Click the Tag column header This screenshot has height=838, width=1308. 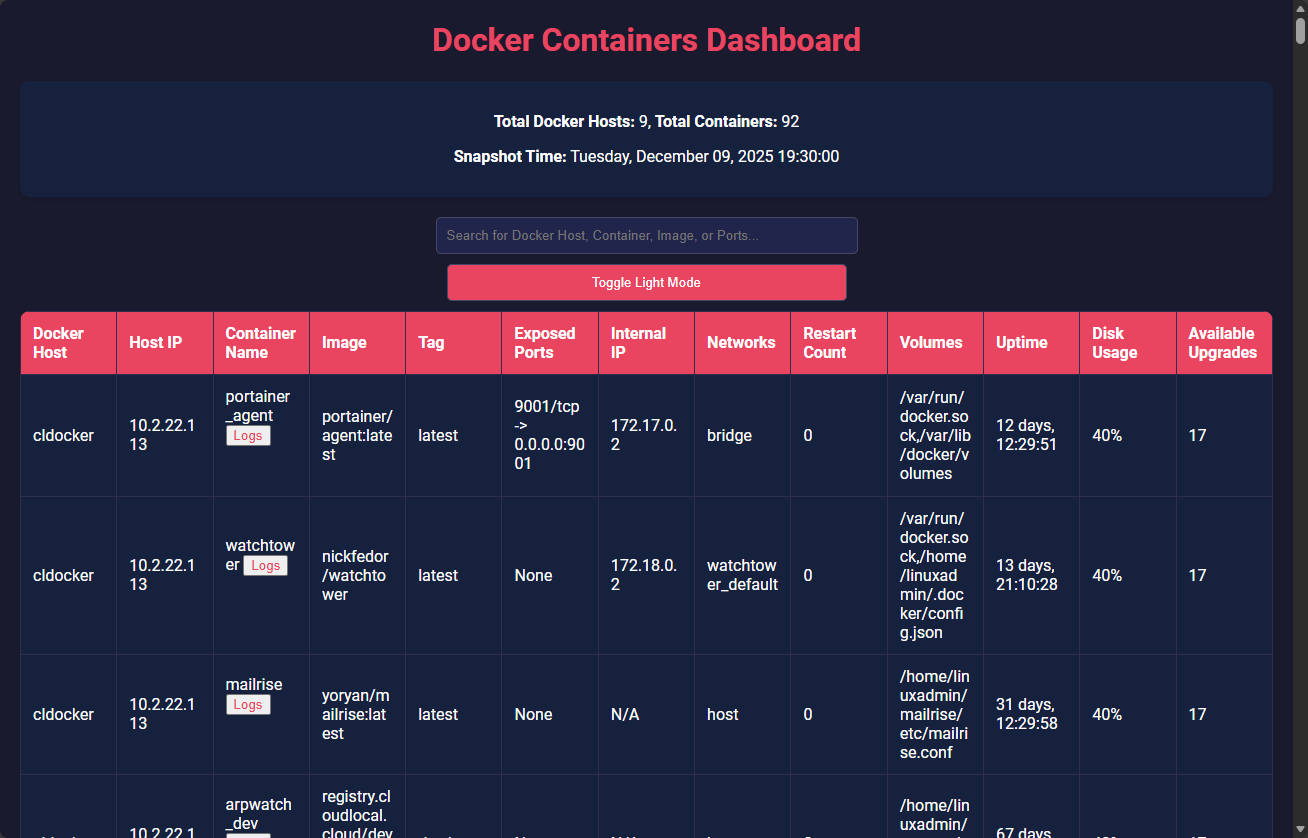pyautogui.click(x=452, y=342)
